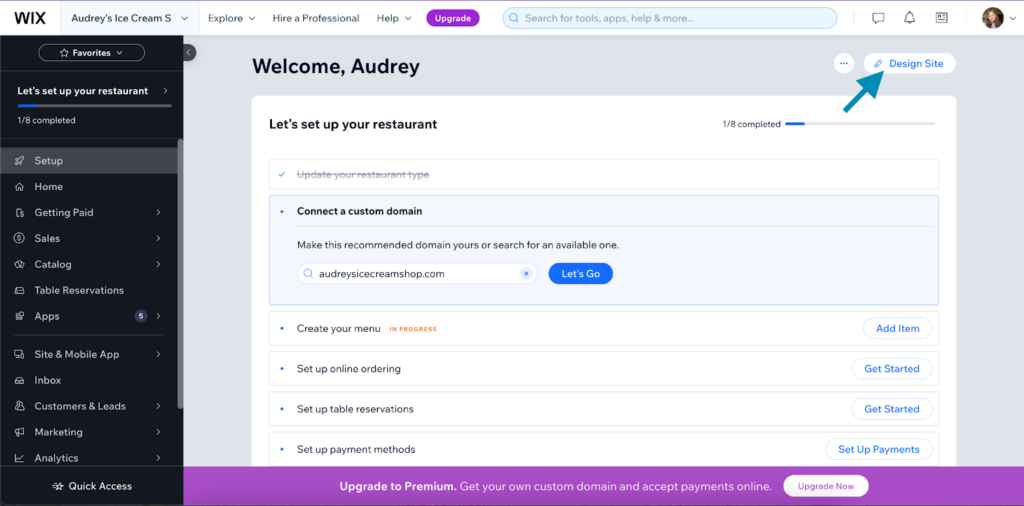Image resolution: width=1024 pixels, height=506 pixels.
Task: Open the Favorites dropdown in sidebar
Action: click(x=91, y=53)
